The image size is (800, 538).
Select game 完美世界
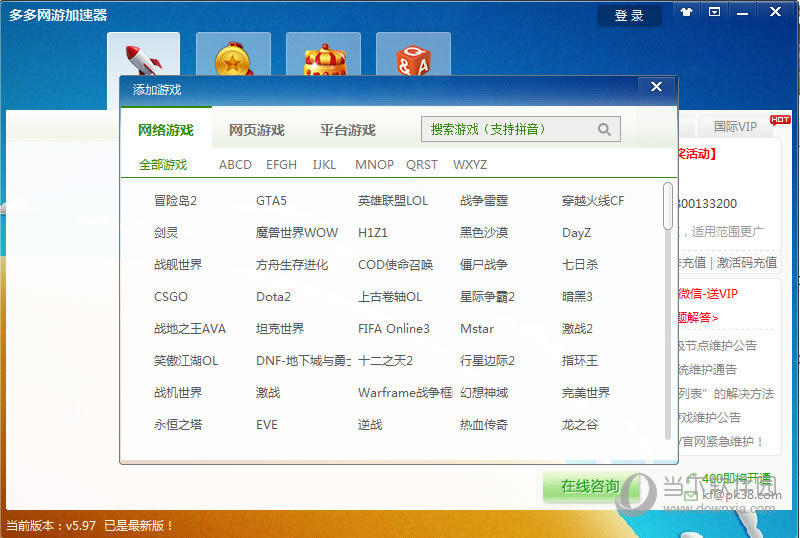[x=586, y=393]
